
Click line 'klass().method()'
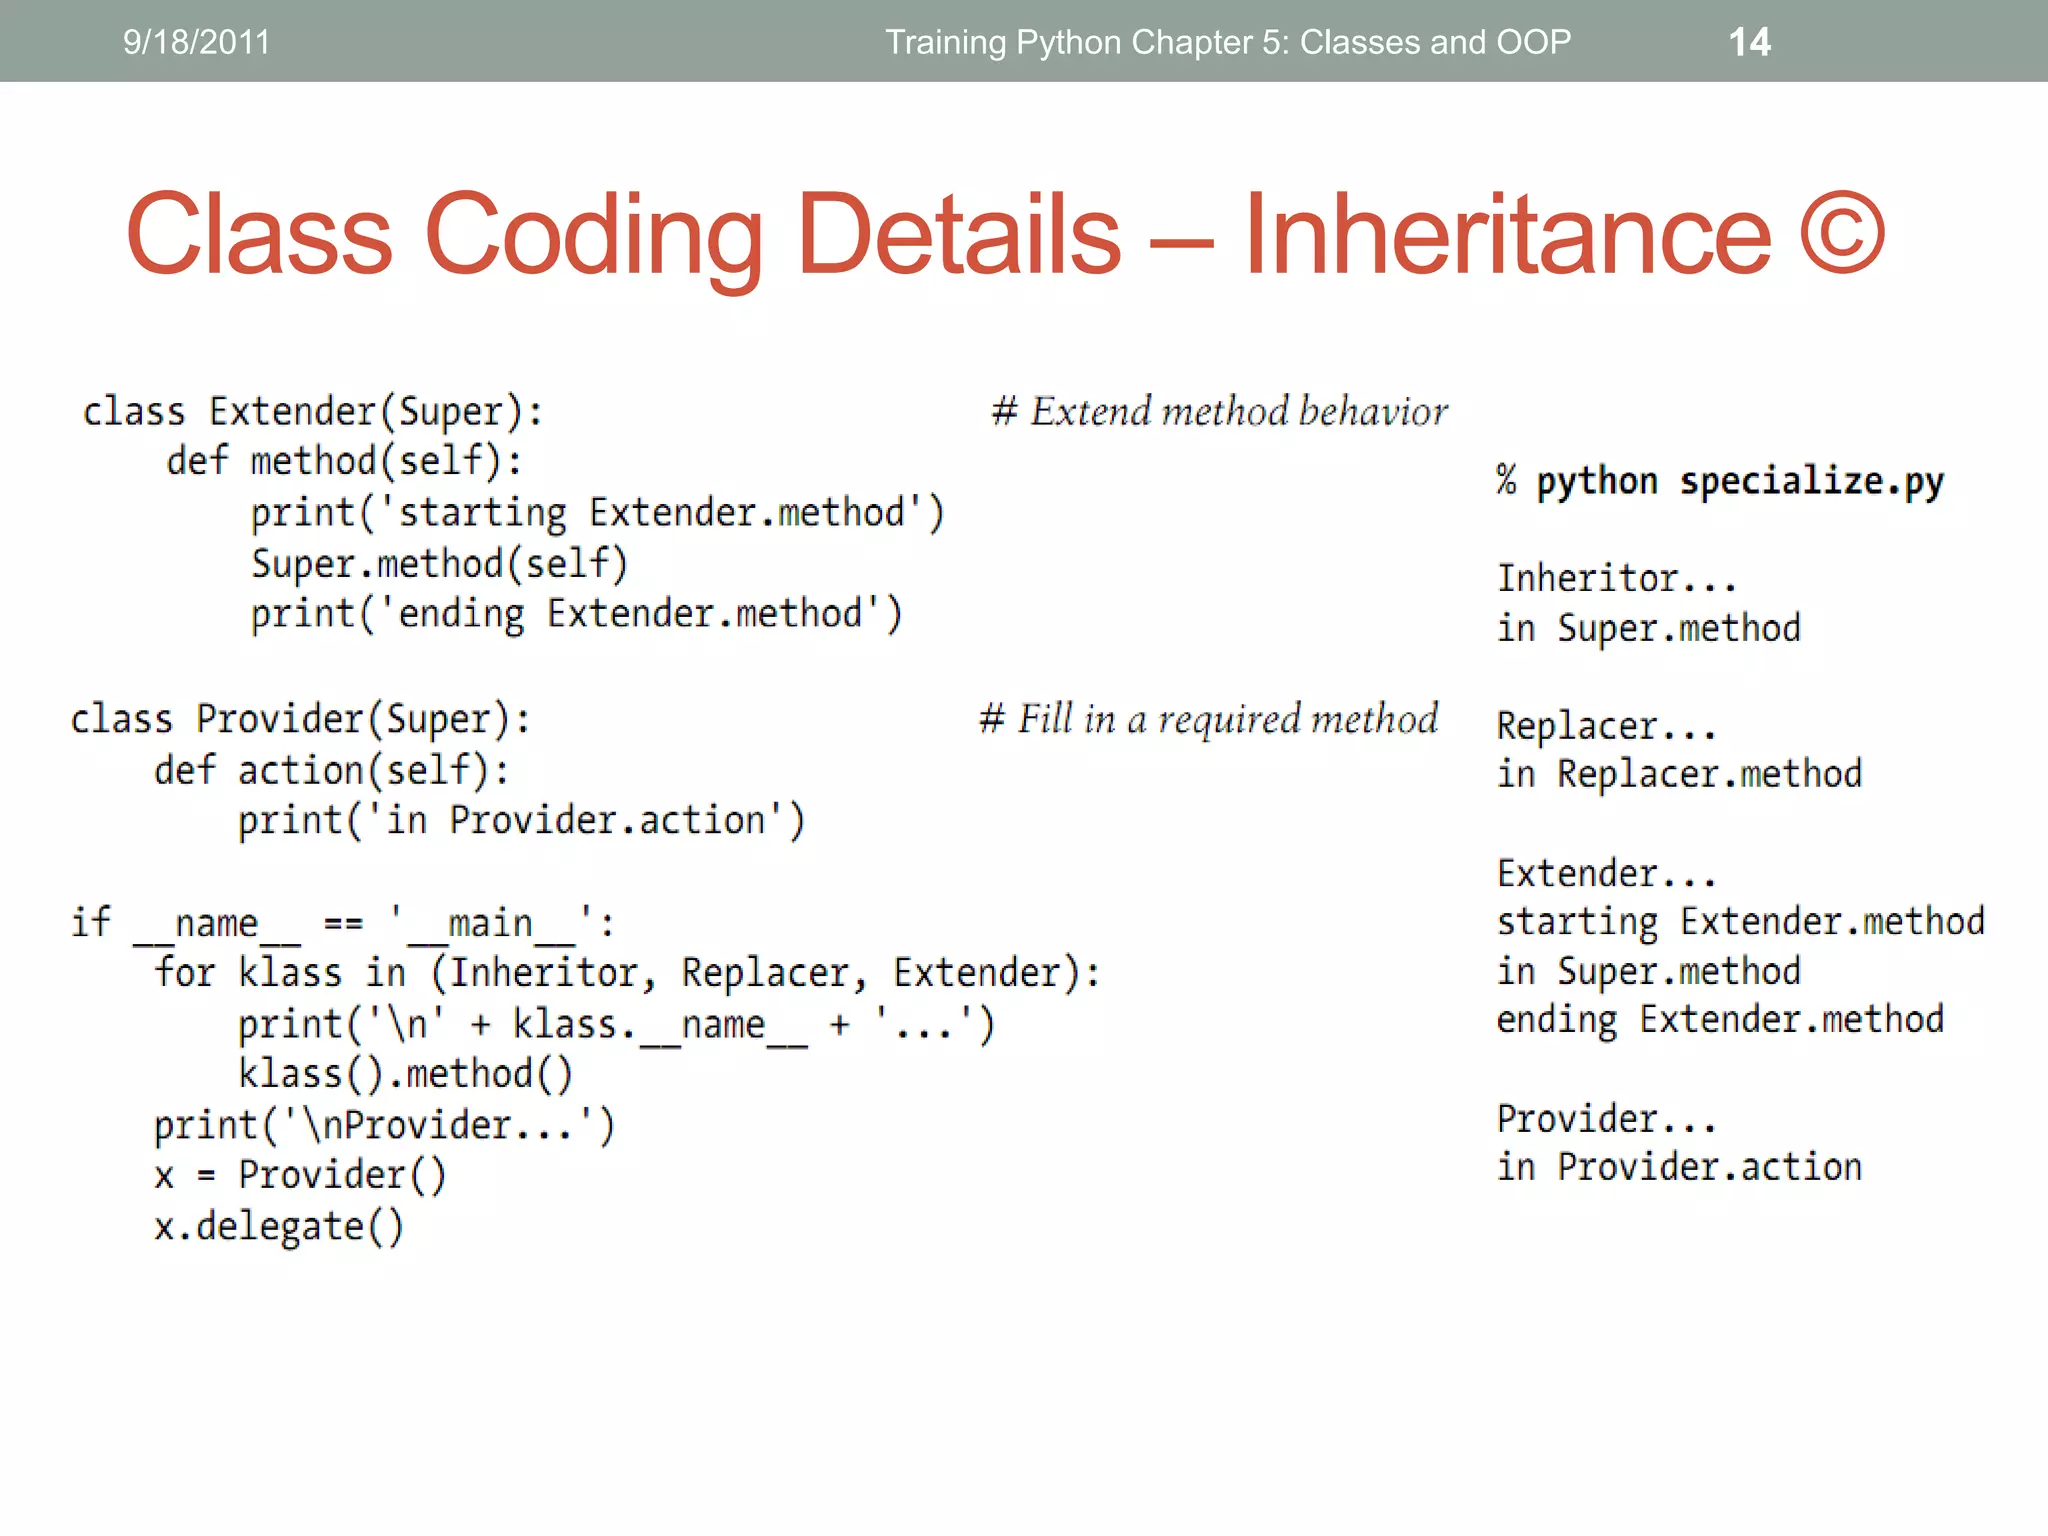click(x=405, y=1075)
